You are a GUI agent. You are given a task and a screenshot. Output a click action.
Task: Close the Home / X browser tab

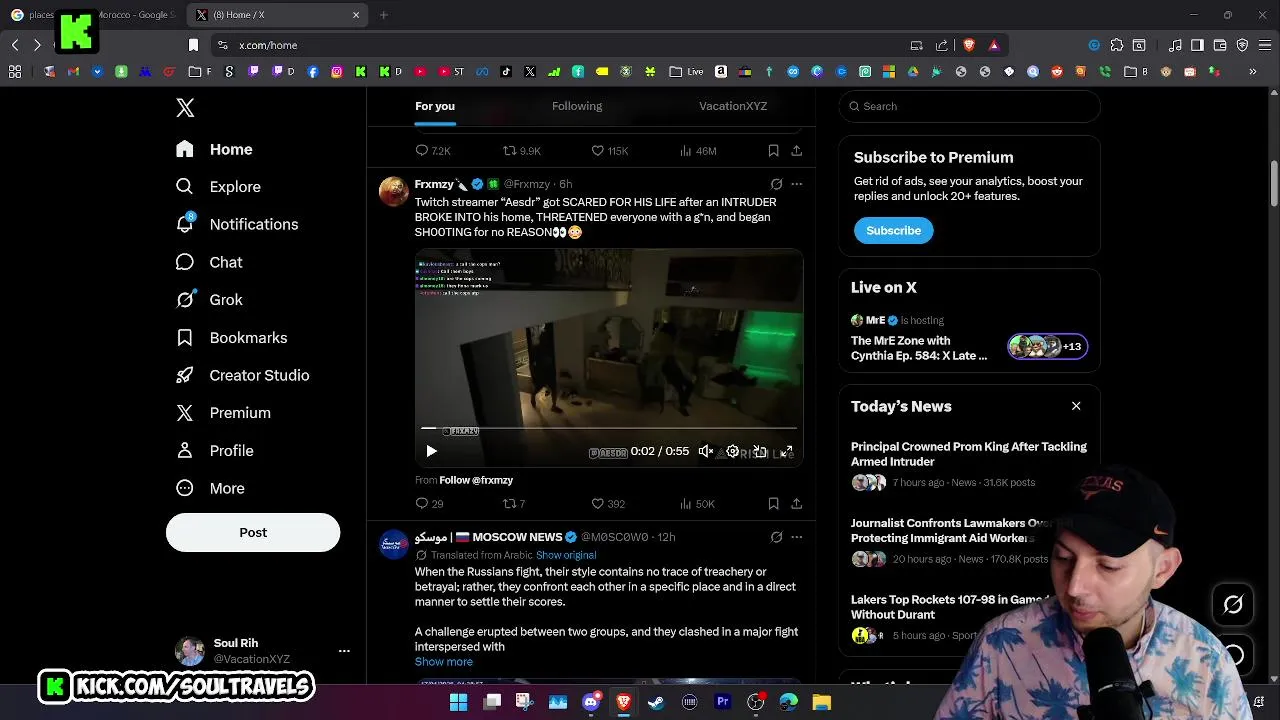356,15
